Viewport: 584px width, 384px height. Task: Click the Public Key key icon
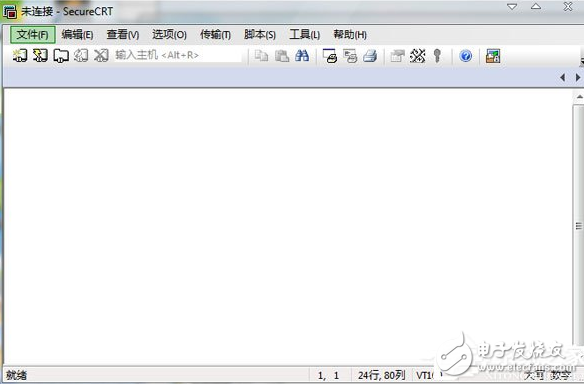[438, 56]
